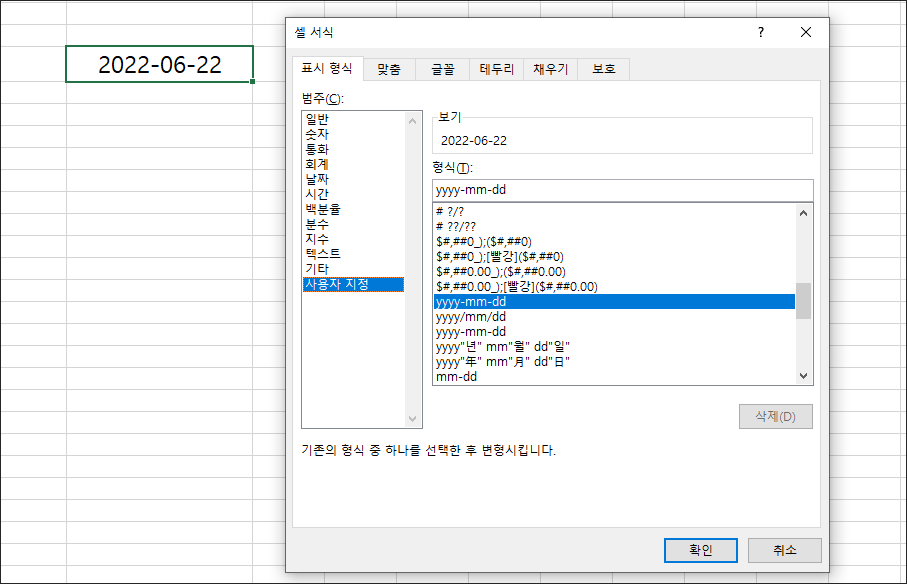Click the 삭제(D) delete button
The height and width of the screenshot is (584, 907).
click(775, 416)
